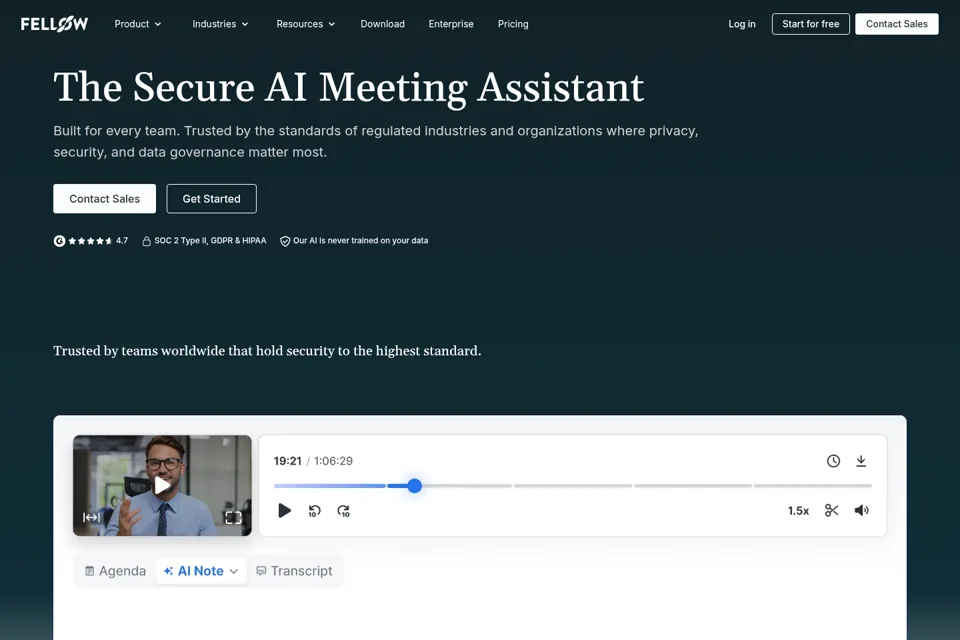Select the AI Note tab
The image size is (960, 640).
pyautogui.click(x=201, y=571)
